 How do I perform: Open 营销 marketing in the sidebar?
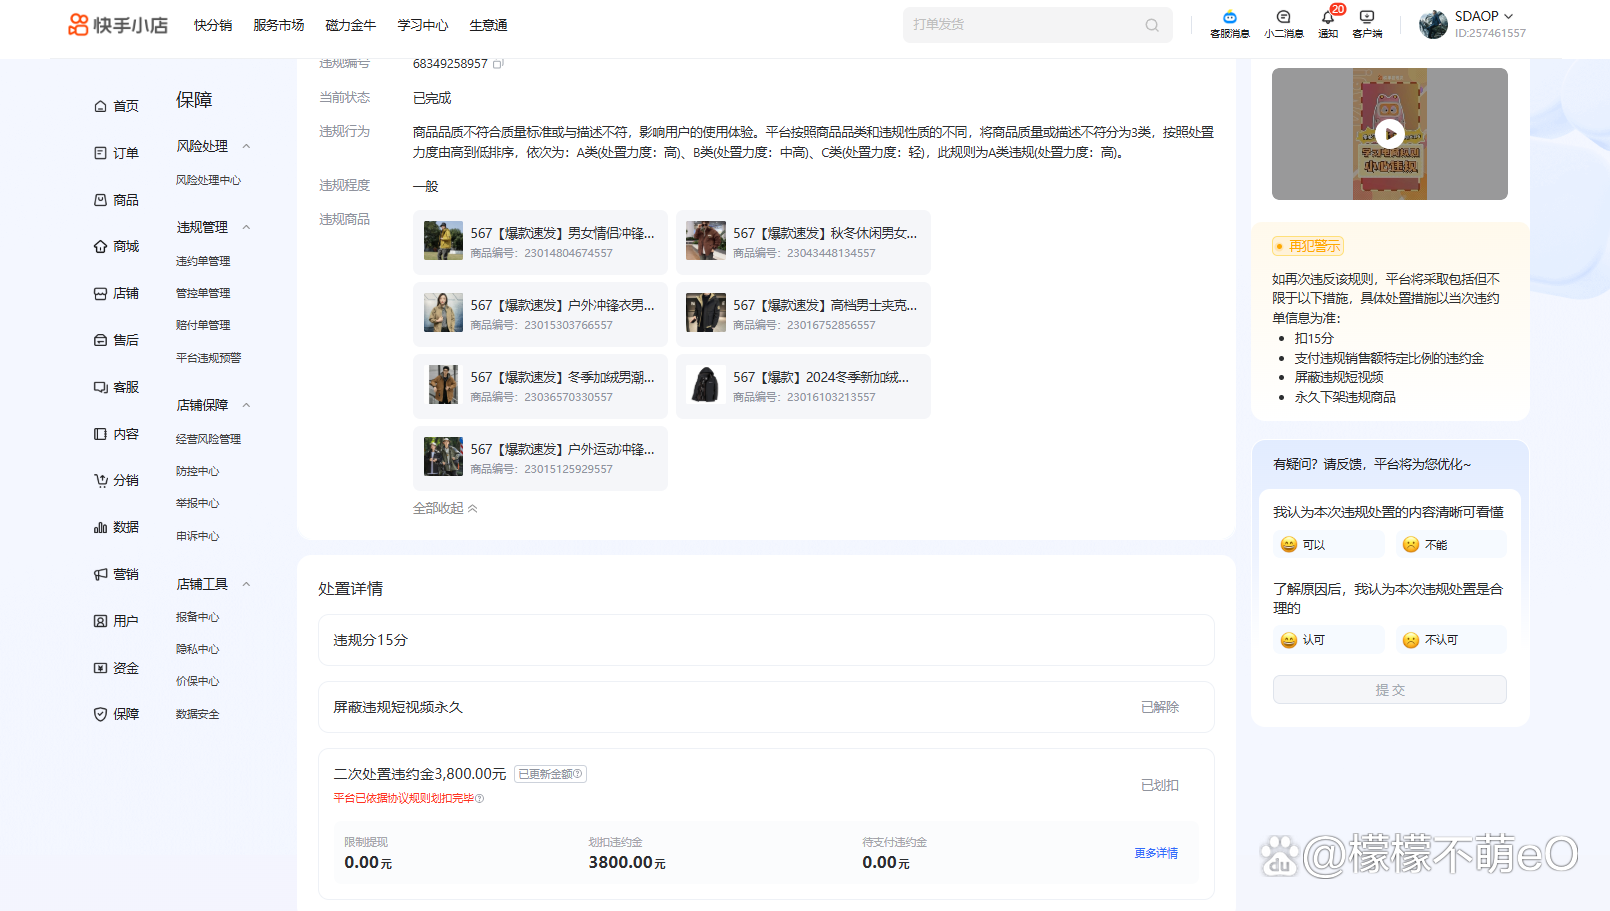(x=116, y=574)
